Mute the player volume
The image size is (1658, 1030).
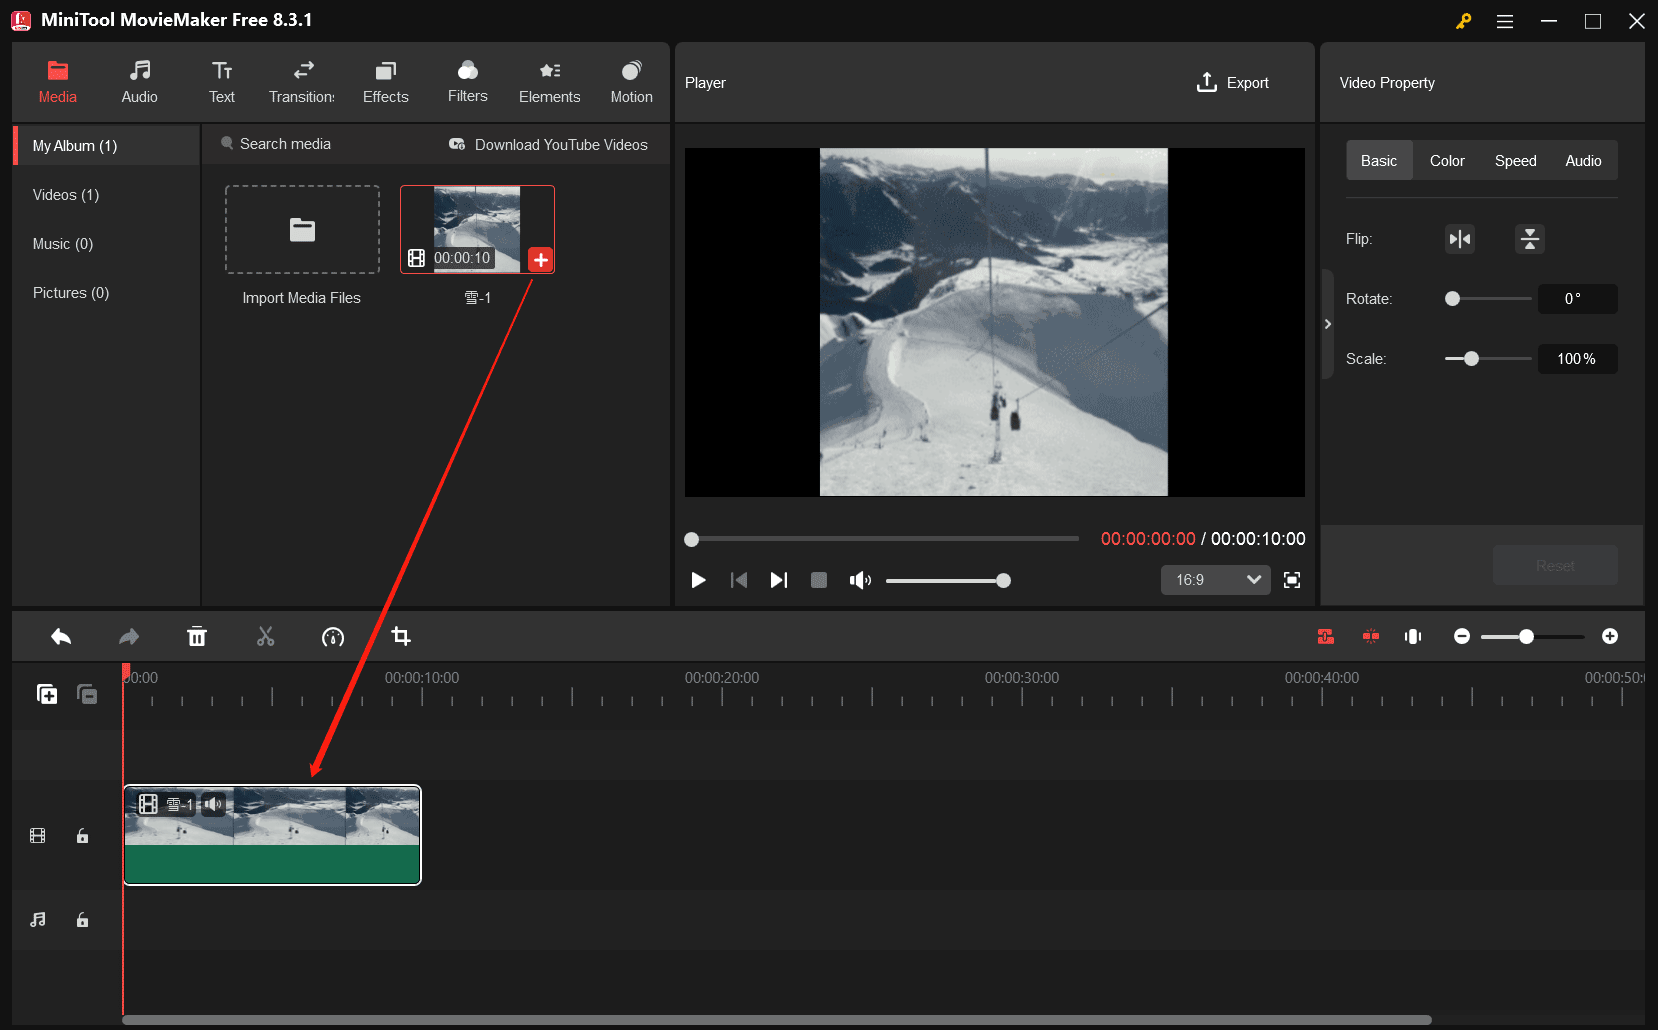859,580
